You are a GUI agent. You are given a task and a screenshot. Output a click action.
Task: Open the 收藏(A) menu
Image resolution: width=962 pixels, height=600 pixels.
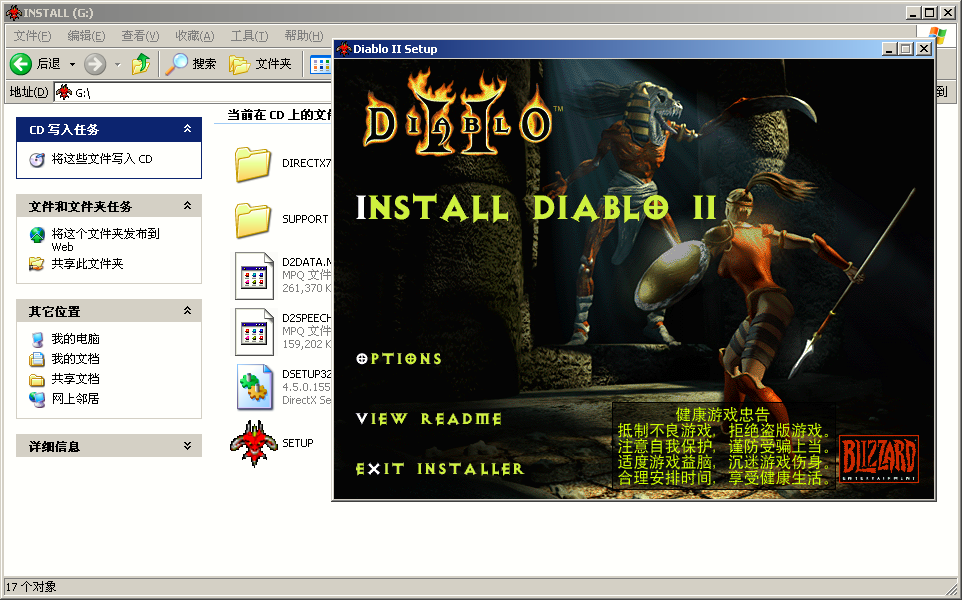[195, 36]
